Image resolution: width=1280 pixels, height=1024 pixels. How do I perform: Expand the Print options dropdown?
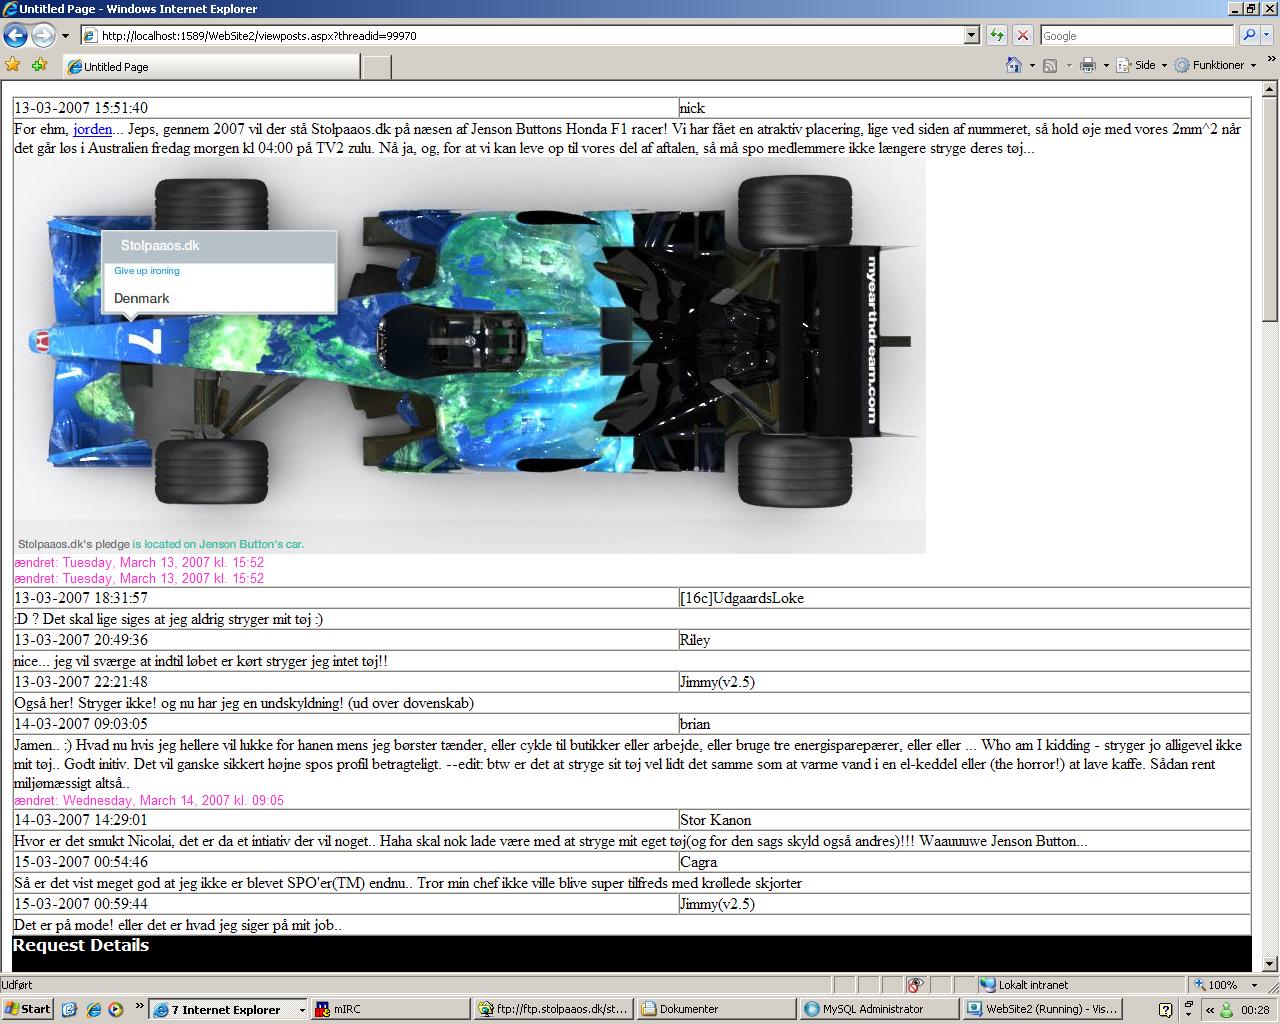1106,66
